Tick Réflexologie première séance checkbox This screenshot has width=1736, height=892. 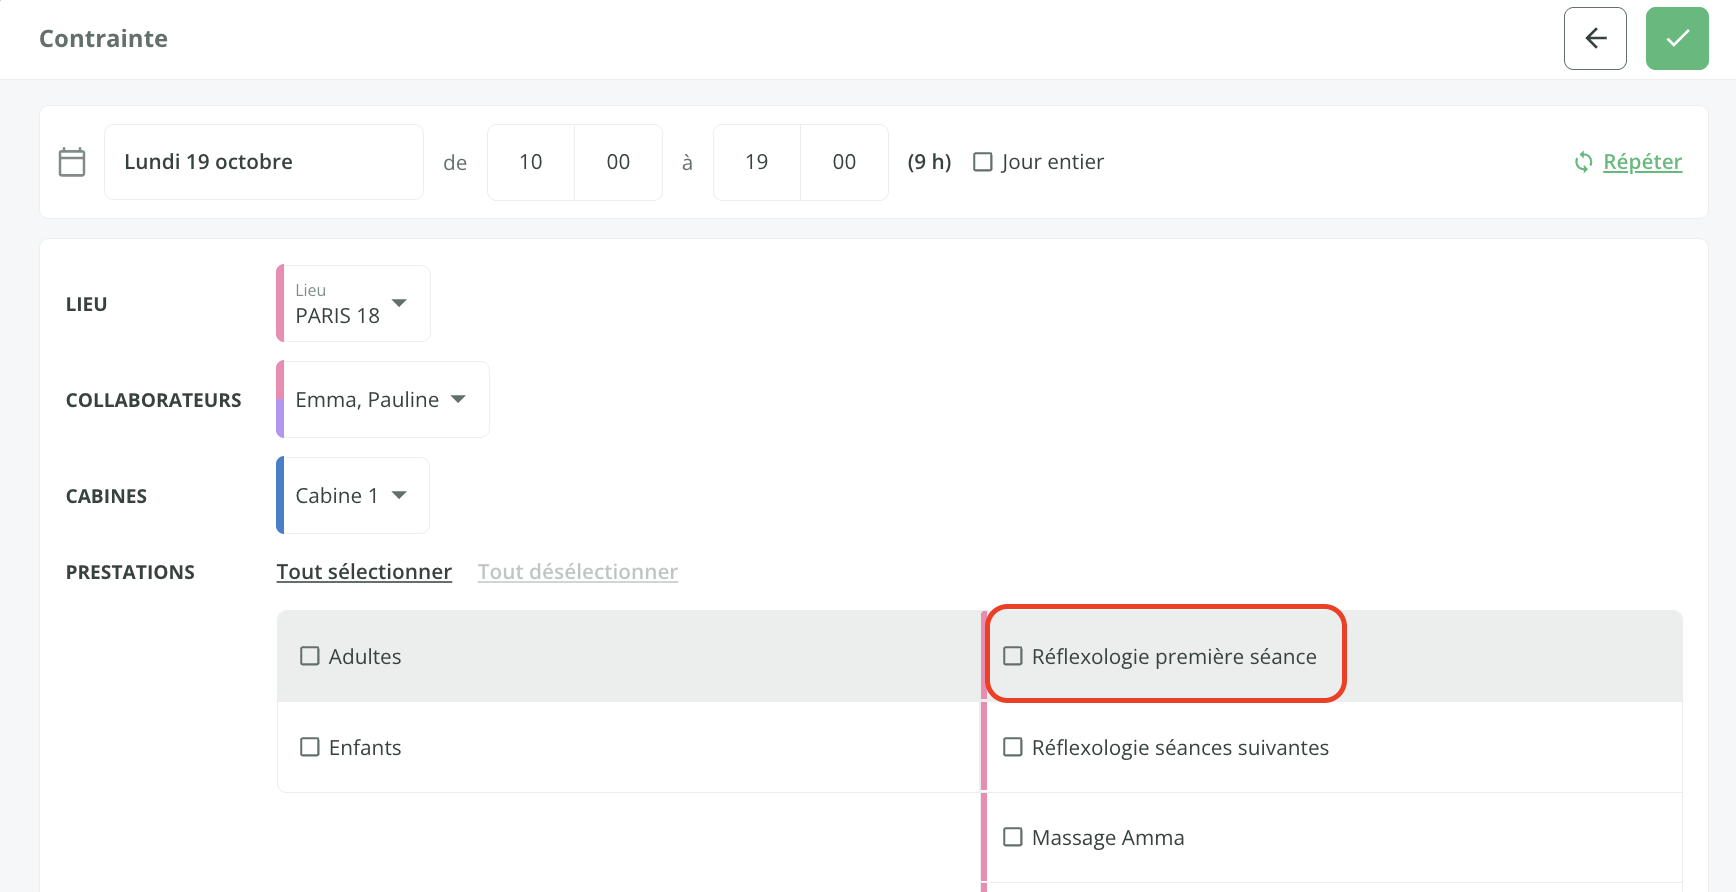[x=1013, y=656]
